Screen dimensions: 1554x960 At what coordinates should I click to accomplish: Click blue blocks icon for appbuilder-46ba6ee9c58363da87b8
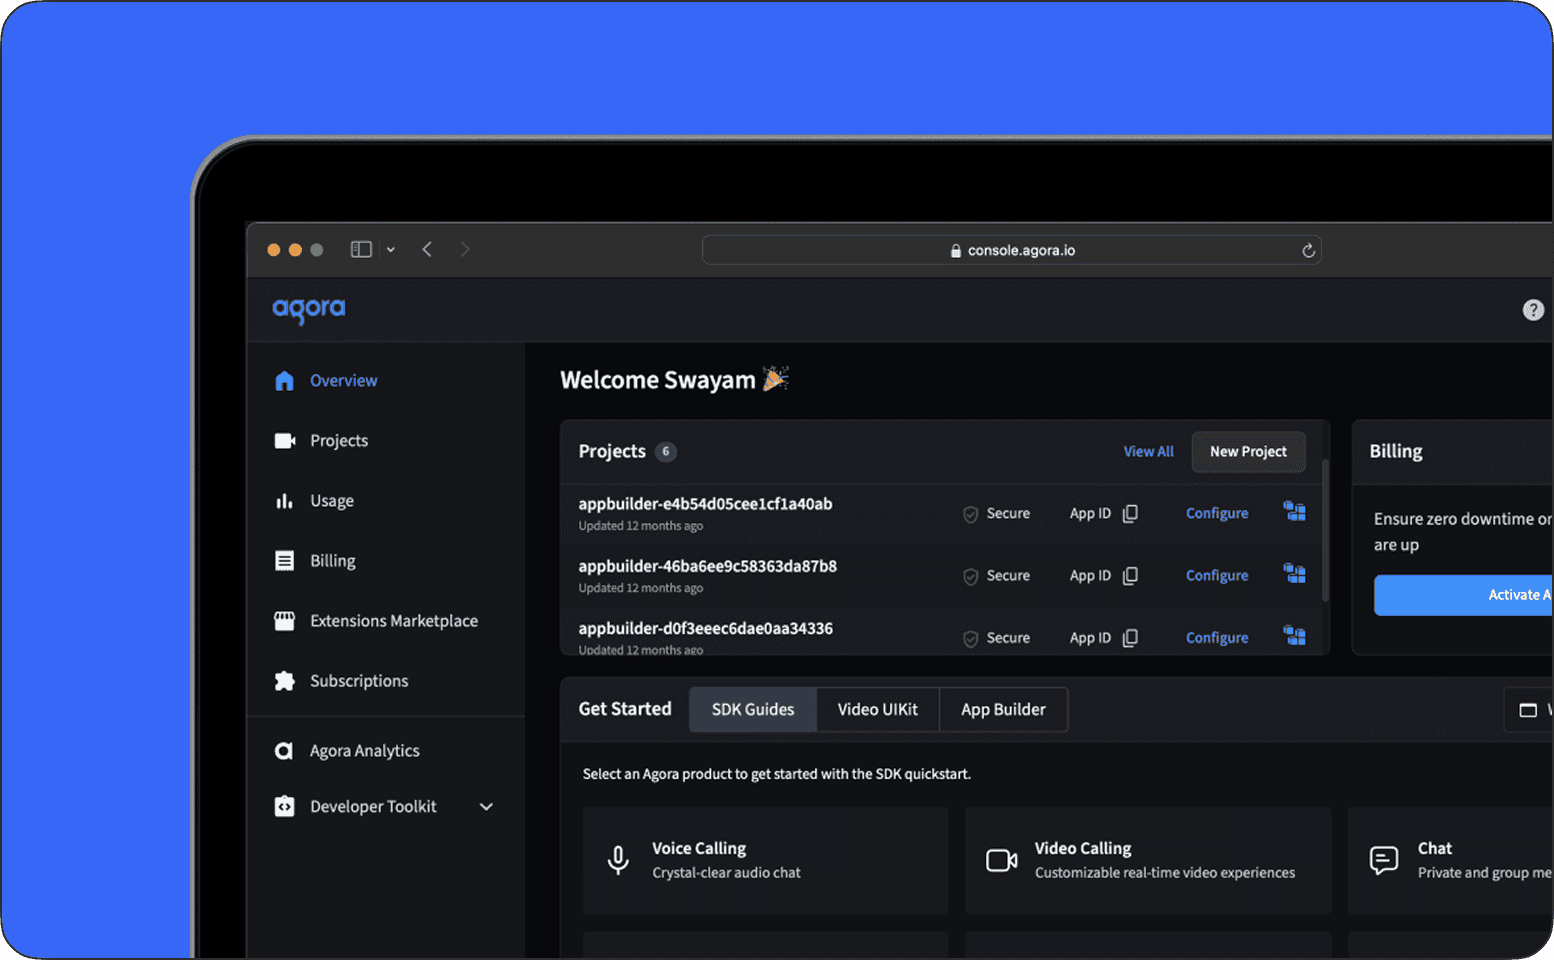point(1294,574)
